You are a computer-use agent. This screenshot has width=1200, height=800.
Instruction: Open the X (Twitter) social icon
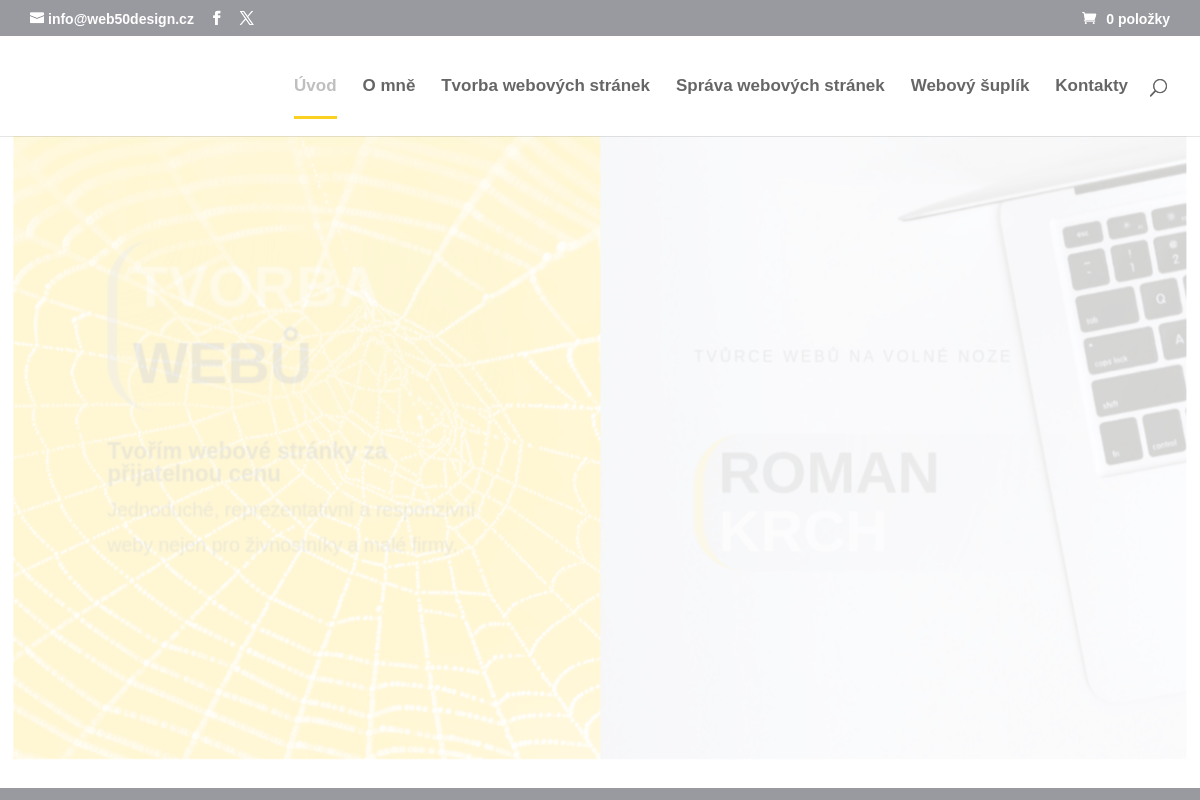247,18
